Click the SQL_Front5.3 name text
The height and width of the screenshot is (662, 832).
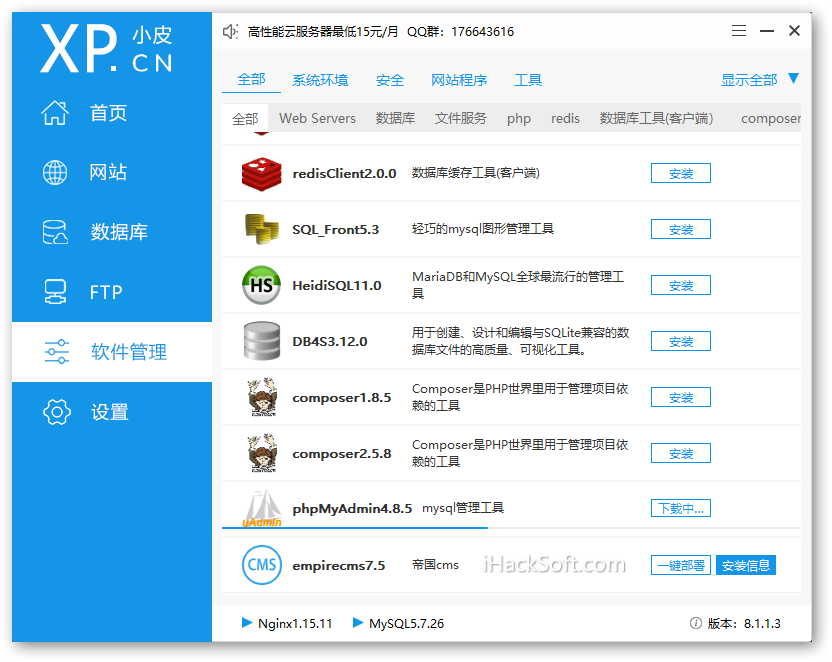tap(335, 230)
